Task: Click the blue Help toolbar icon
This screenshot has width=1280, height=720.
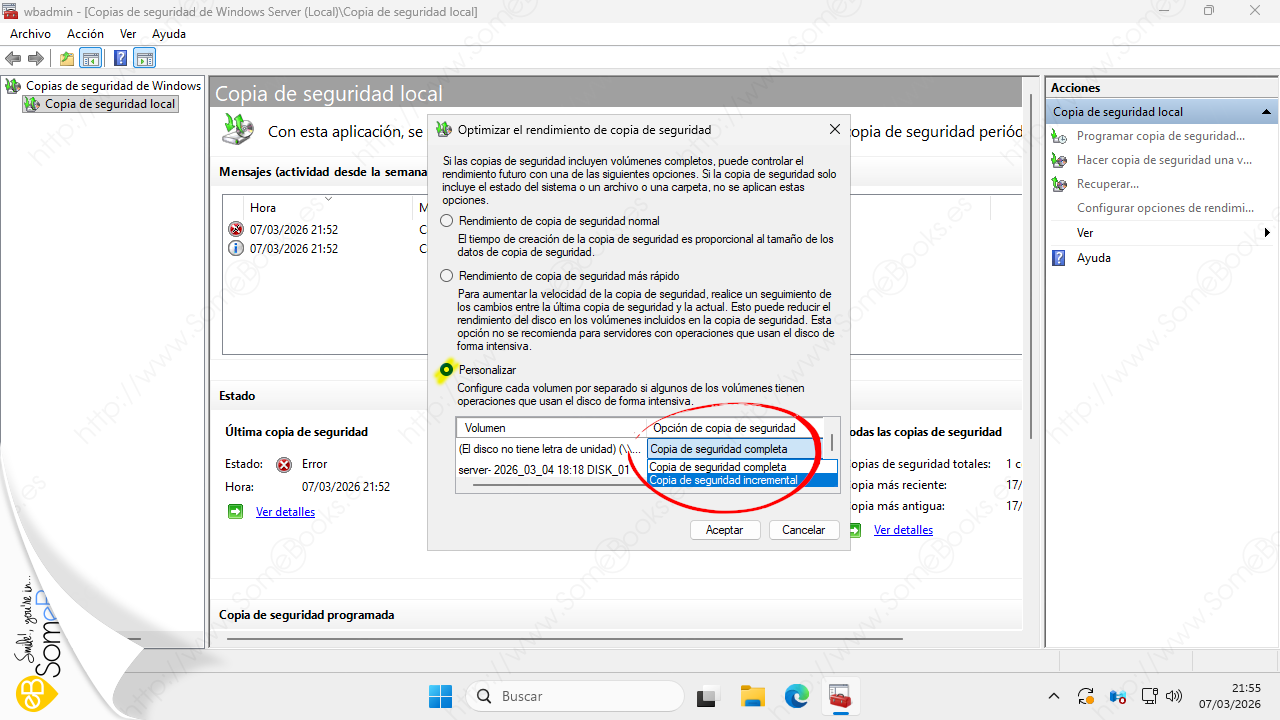Action: point(120,59)
